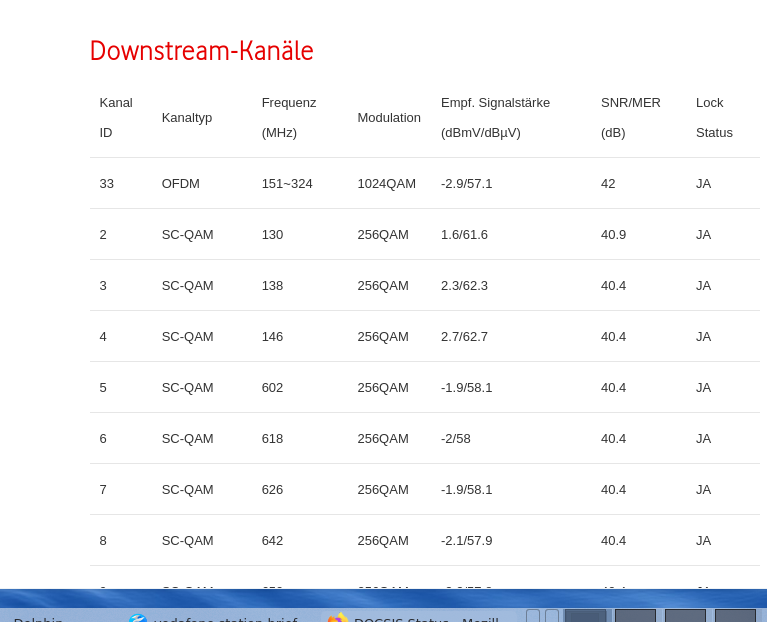
Task: Click channel ID 4 cell
Action: click(x=103, y=337)
